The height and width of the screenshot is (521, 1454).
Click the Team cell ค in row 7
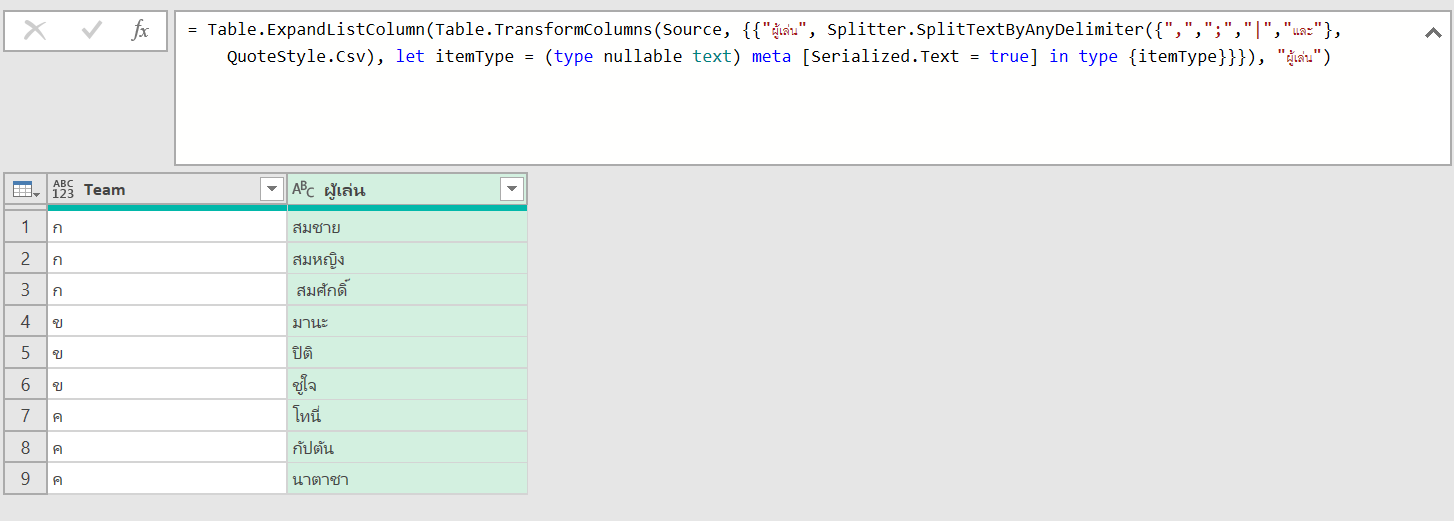(167, 416)
